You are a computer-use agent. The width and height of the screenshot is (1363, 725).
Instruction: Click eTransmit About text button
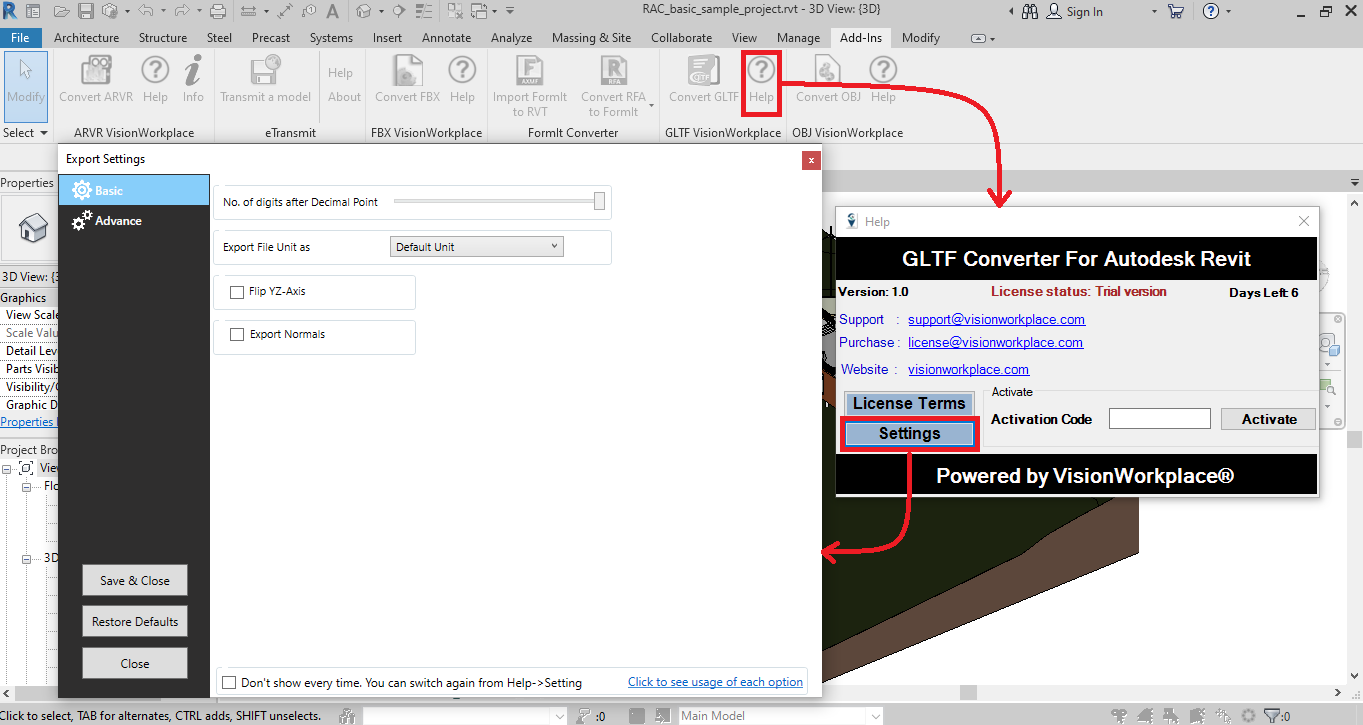pos(344,97)
